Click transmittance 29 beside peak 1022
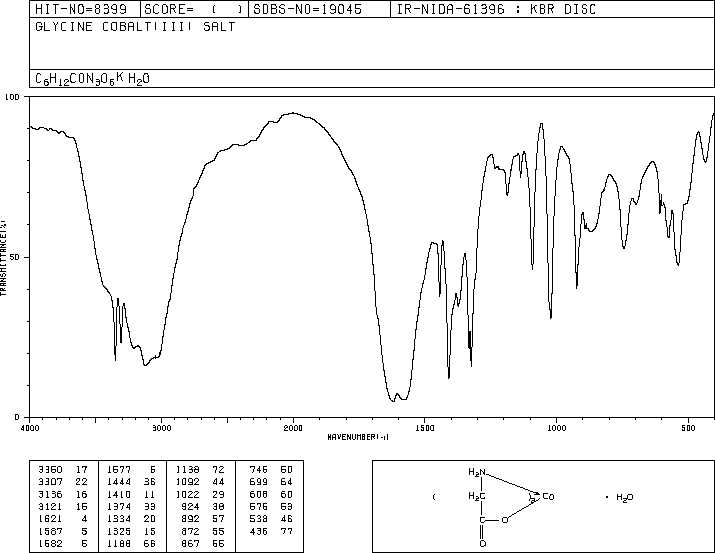The height and width of the screenshot is (553, 715). pyautogui.click(x=218, y=494)
